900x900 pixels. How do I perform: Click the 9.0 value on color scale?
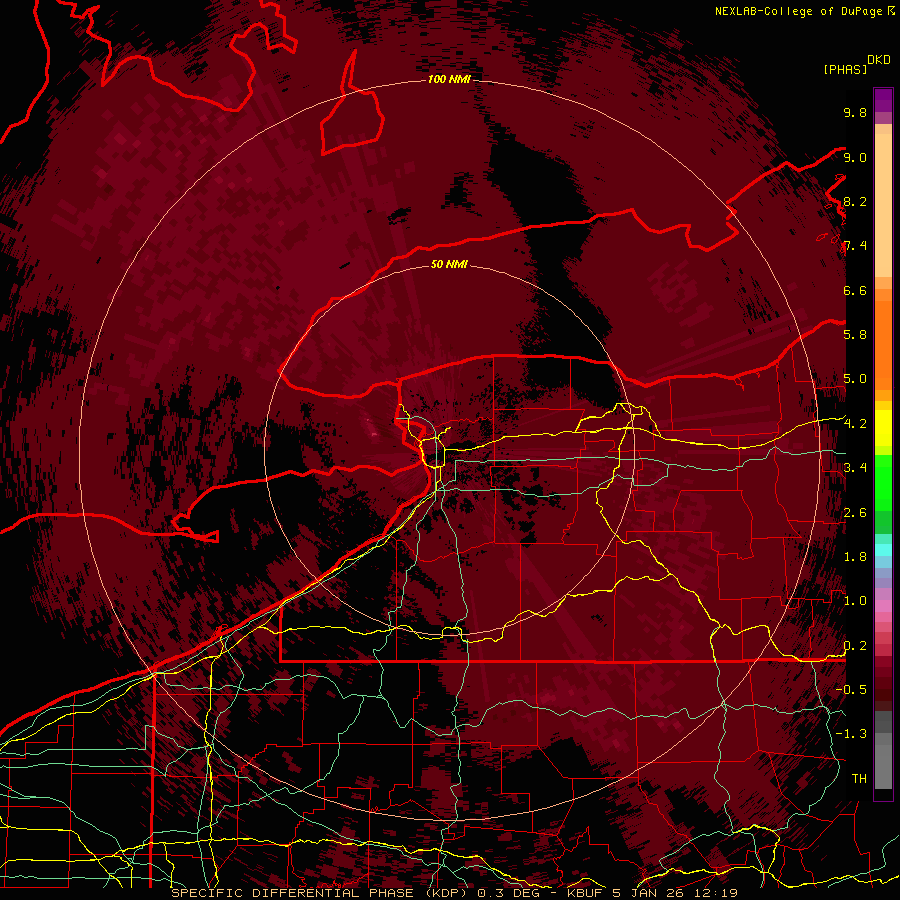[855, 157]
